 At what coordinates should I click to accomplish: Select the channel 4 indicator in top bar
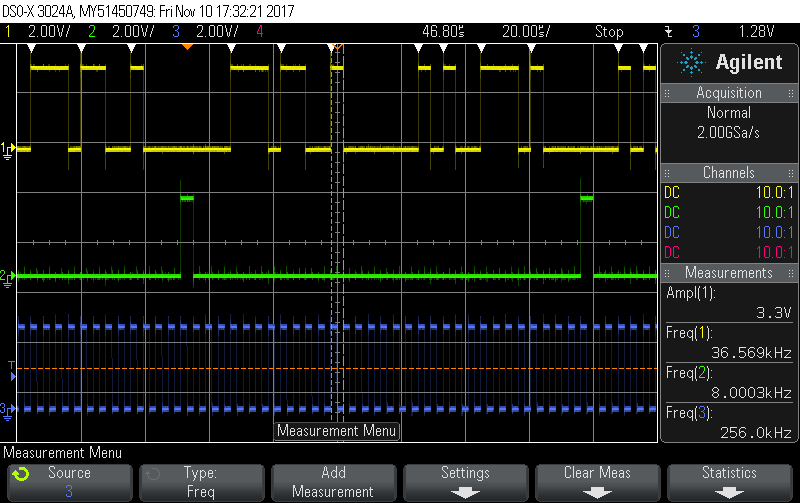pyautogui.click(x=260, y=32)
